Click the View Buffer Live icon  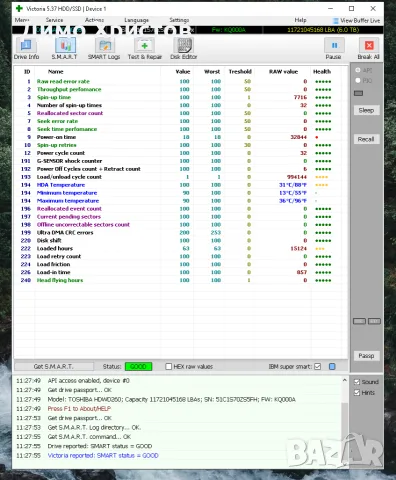click(336, 21)
